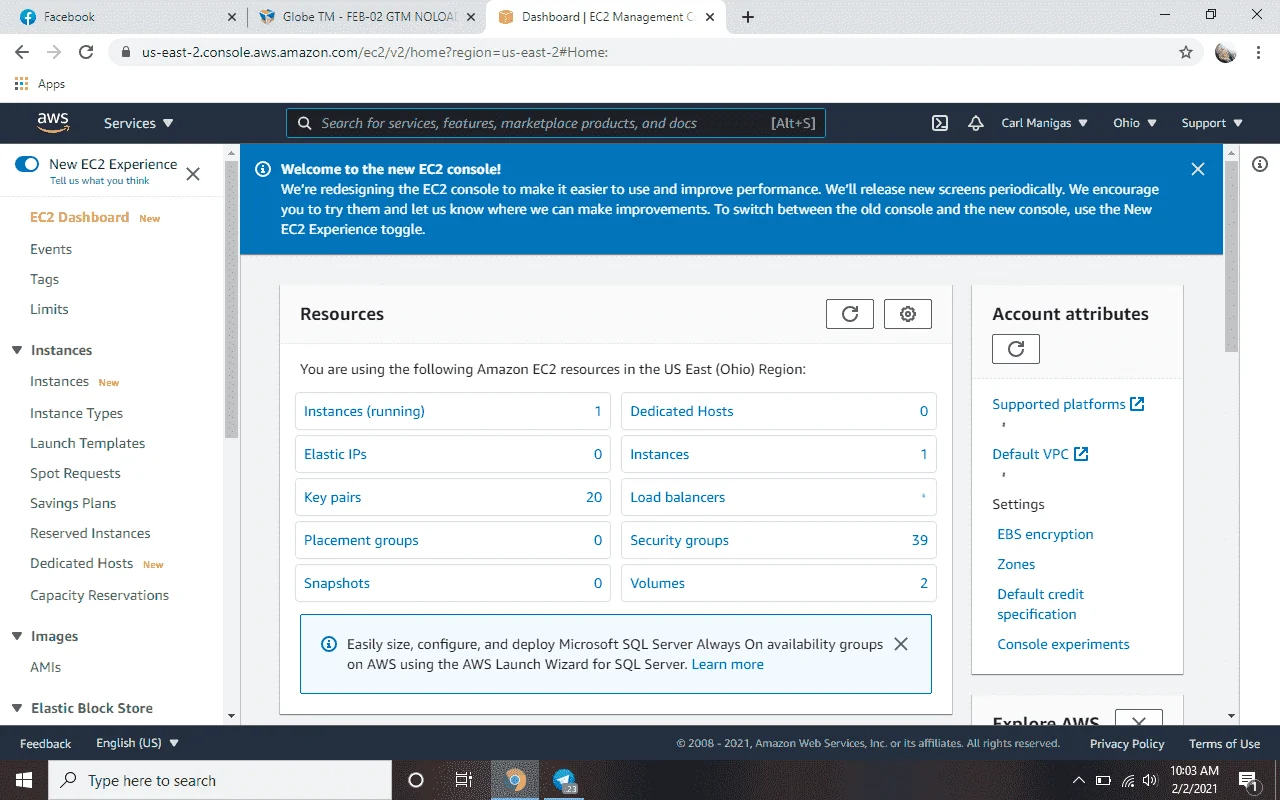Switch to the Facebook tab
The width and height of the screenshot is (1280, 800).
click(x=123, y=17)
